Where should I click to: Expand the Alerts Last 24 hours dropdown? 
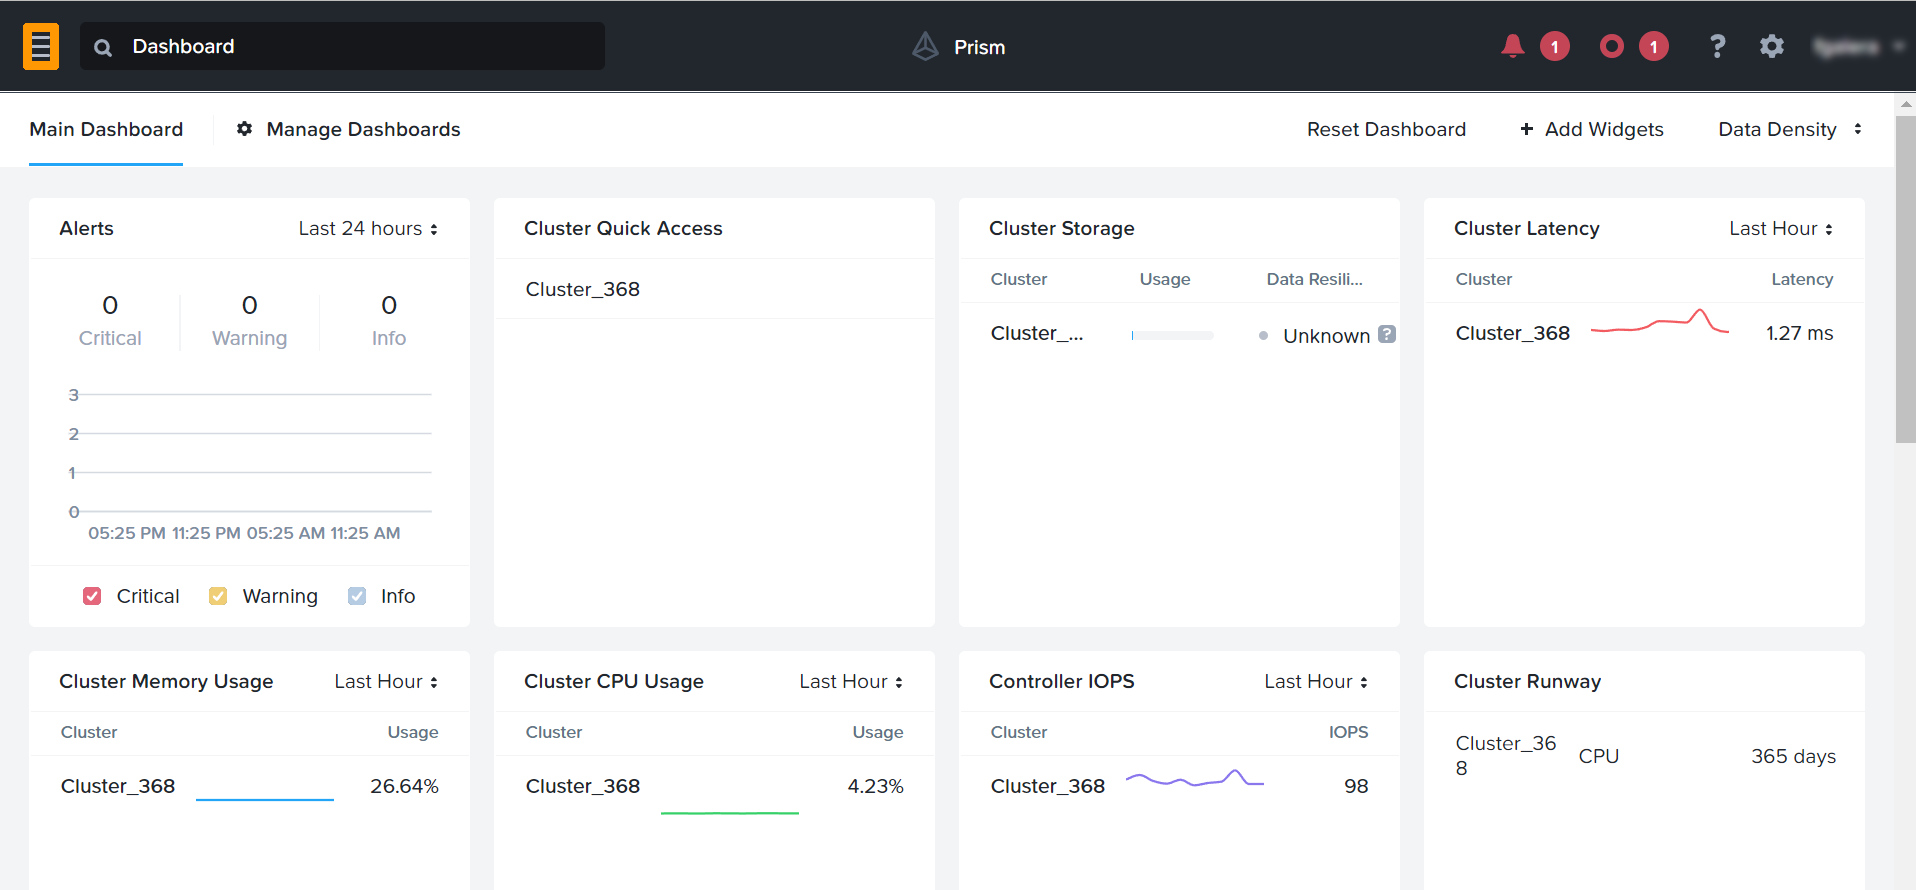pos(368,229)
